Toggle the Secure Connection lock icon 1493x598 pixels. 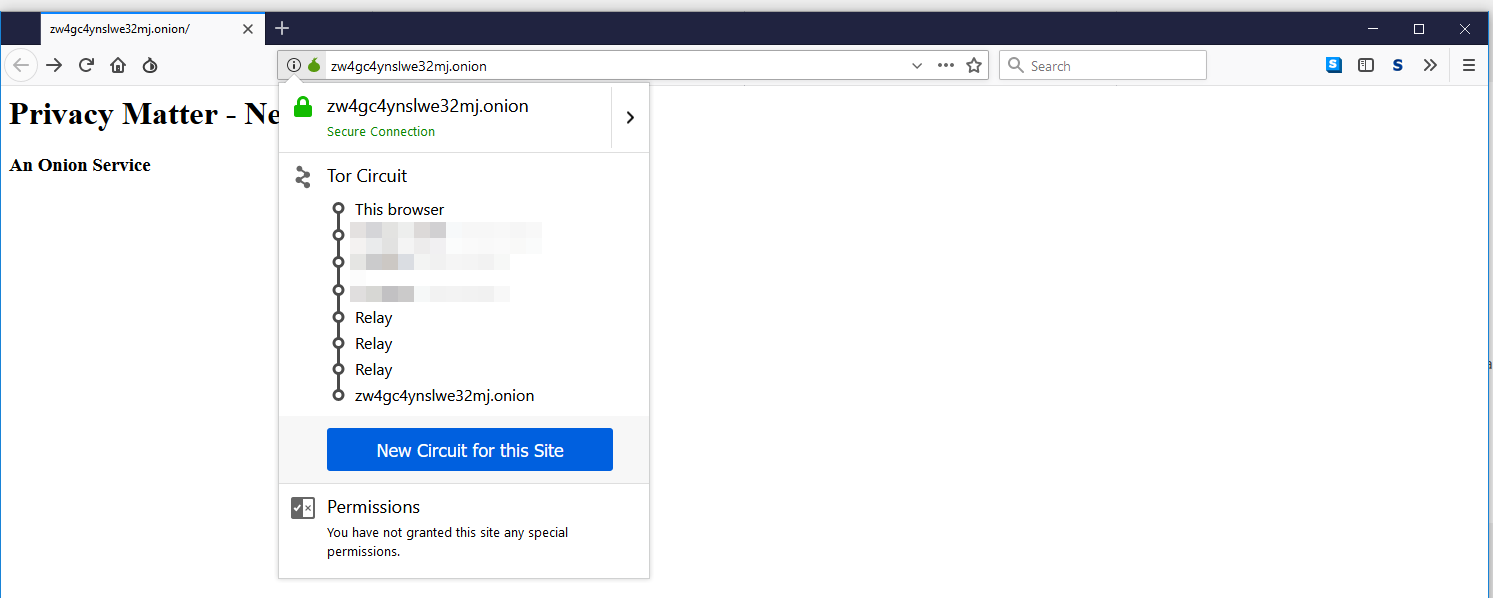(303, 106)
